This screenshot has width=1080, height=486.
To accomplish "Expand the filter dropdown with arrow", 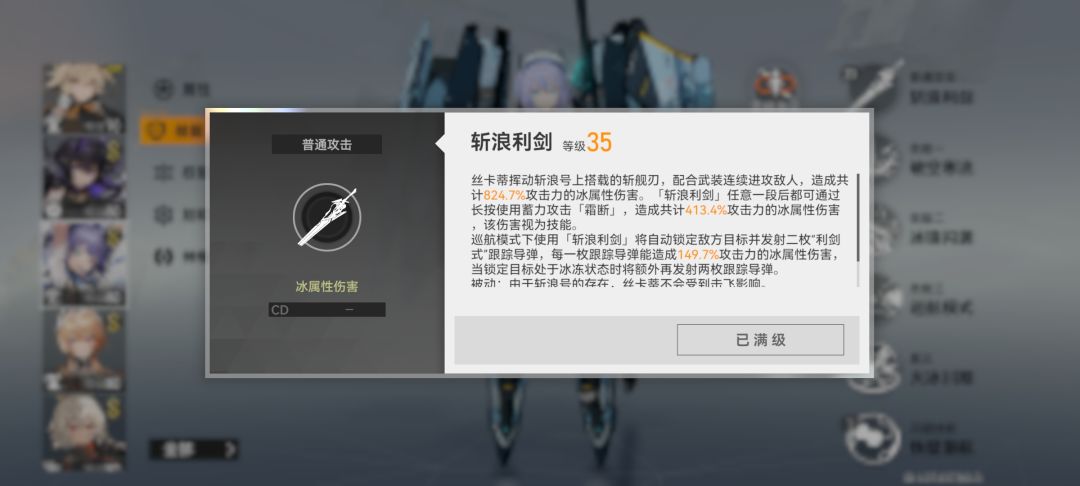I will (194, 450).
